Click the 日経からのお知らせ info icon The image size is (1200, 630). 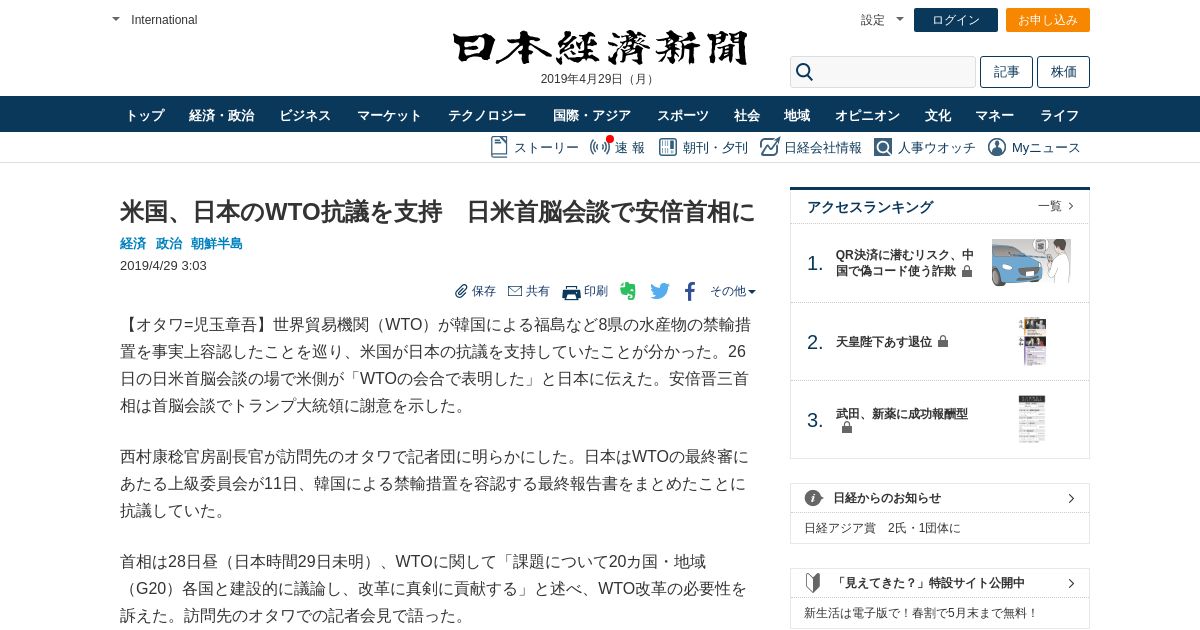tap(814, 498)
